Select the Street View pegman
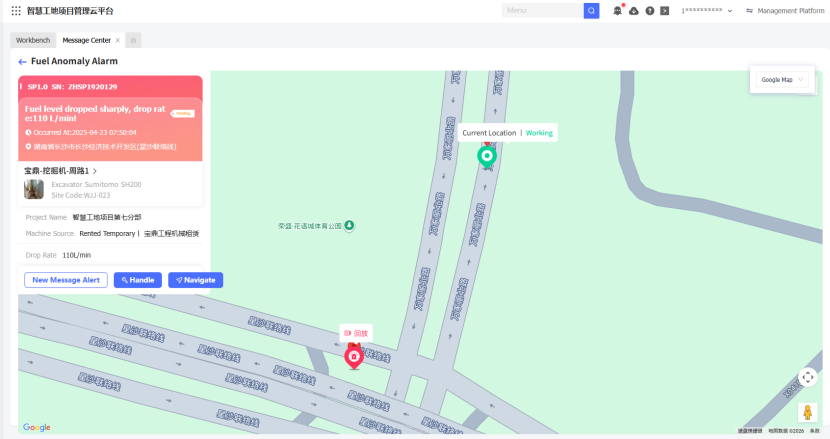Viewport: 830px width, 439px height. click(807, 412)
